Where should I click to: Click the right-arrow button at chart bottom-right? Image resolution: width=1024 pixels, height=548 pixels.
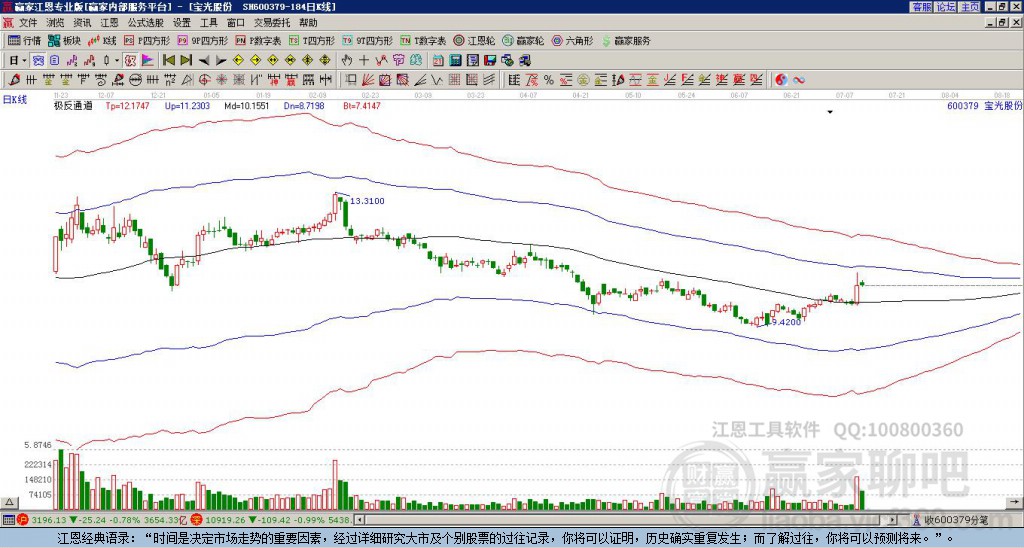point(1014,502)
